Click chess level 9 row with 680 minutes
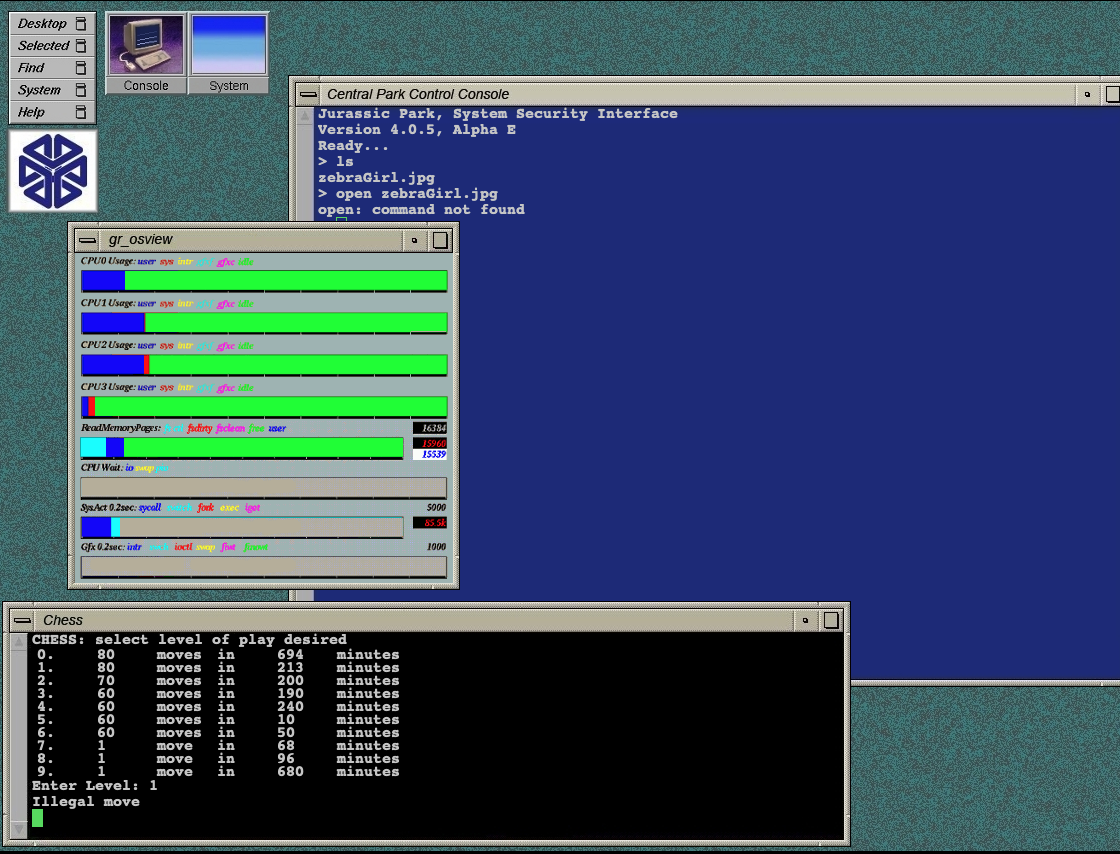This screenshot has height=854, width=1120. tap(218, 771)
